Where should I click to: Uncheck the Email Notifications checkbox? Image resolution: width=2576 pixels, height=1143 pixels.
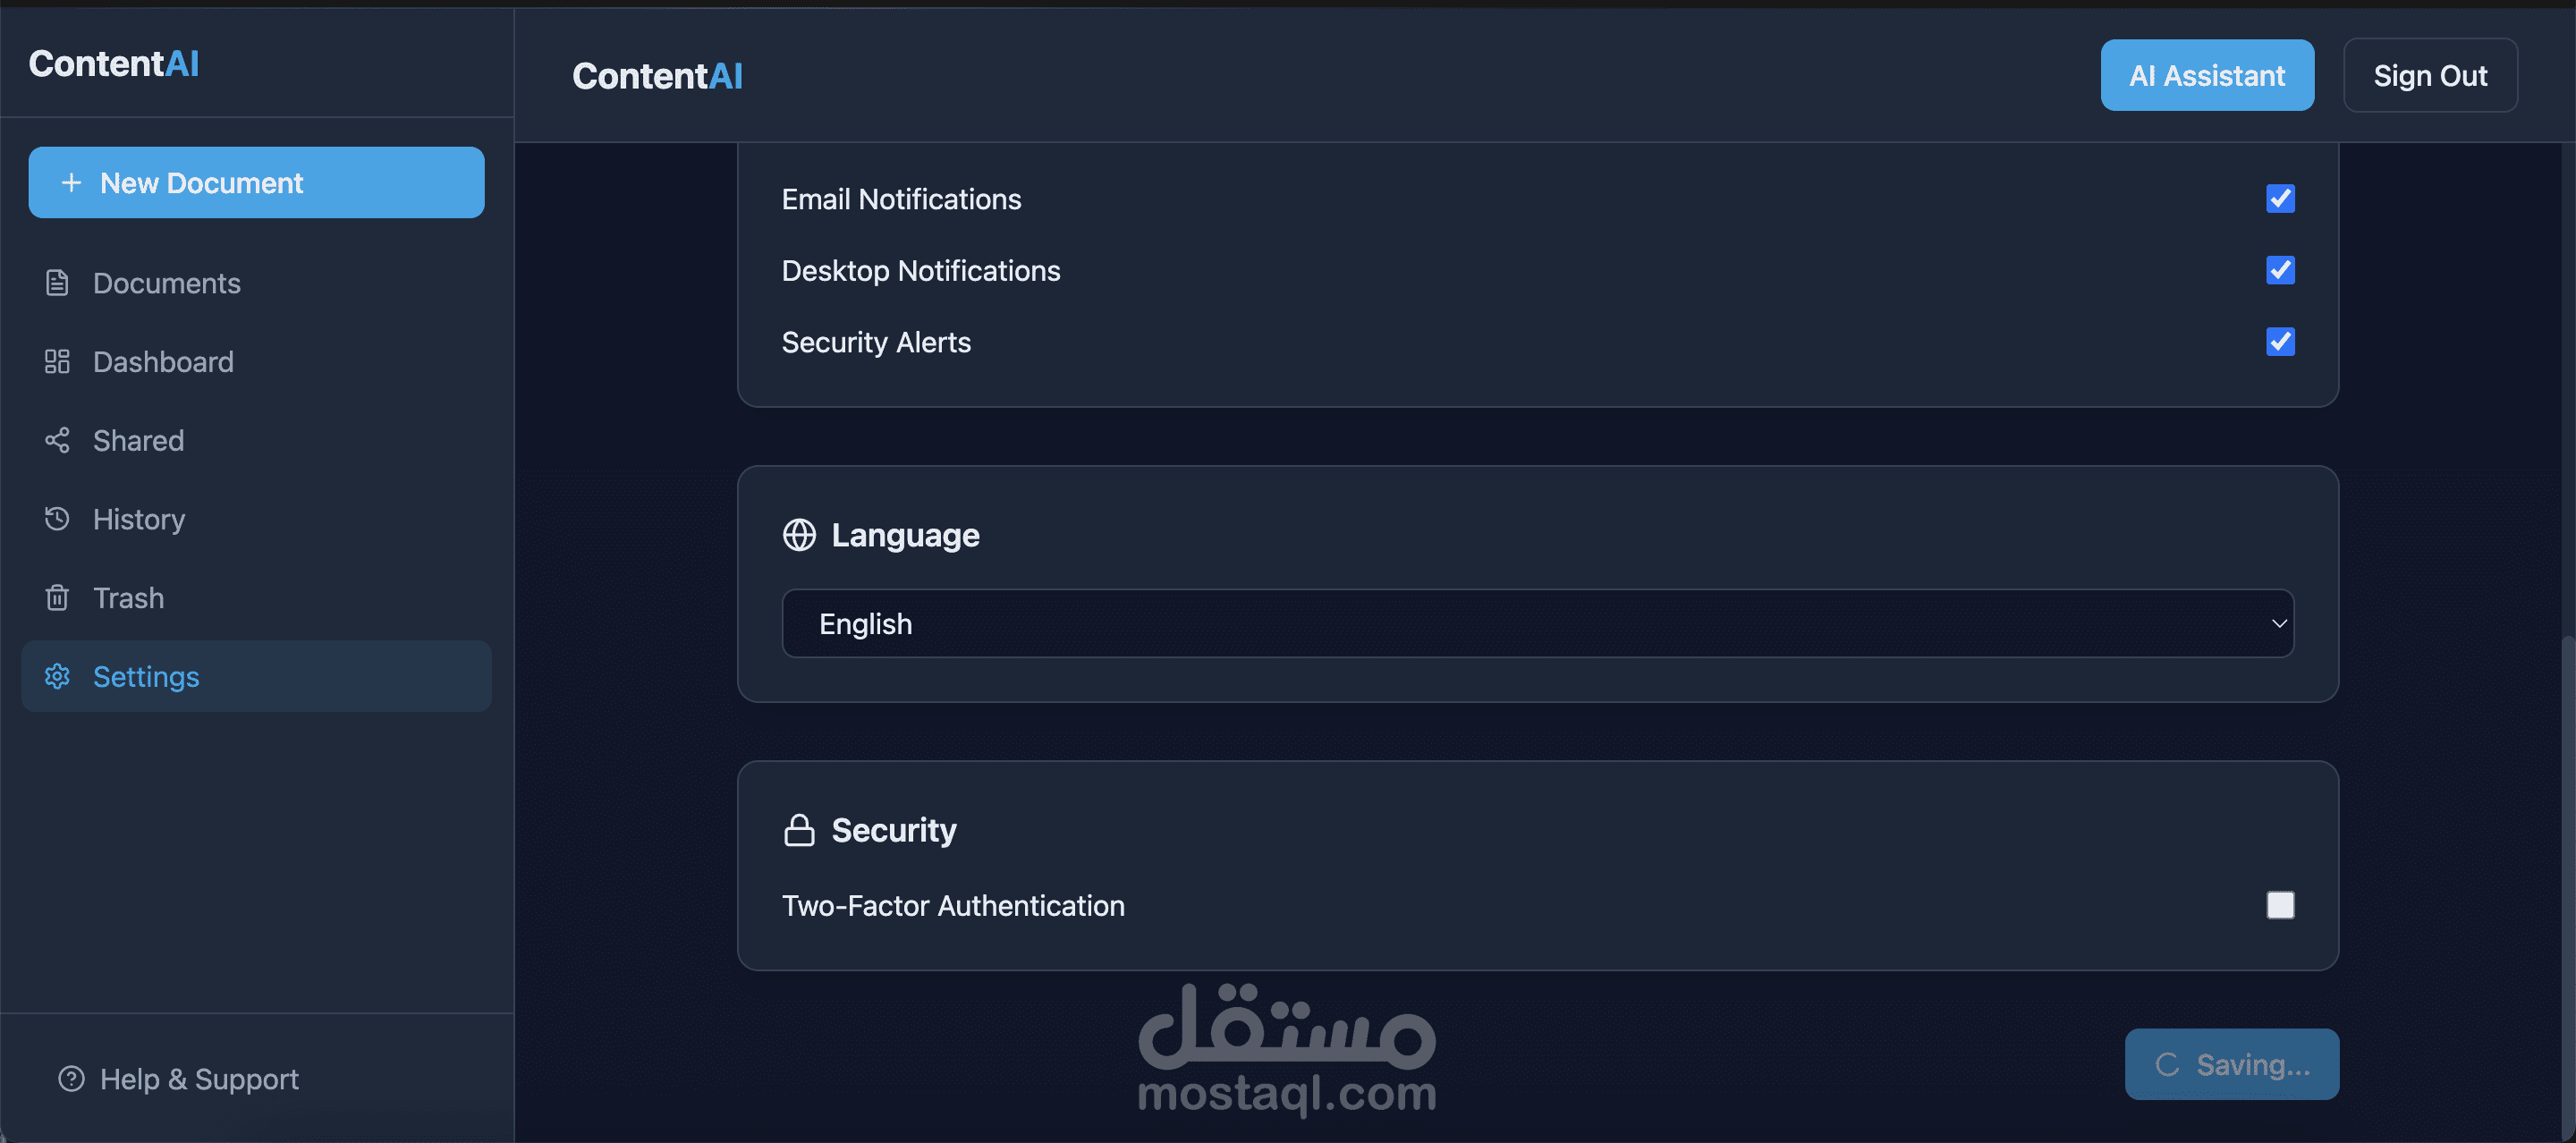coord(2280,198)
